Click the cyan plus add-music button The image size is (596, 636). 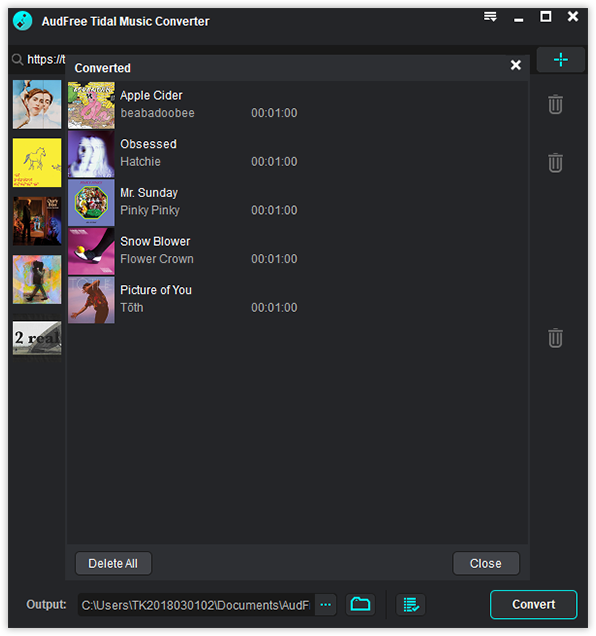(x=561, y=60)
